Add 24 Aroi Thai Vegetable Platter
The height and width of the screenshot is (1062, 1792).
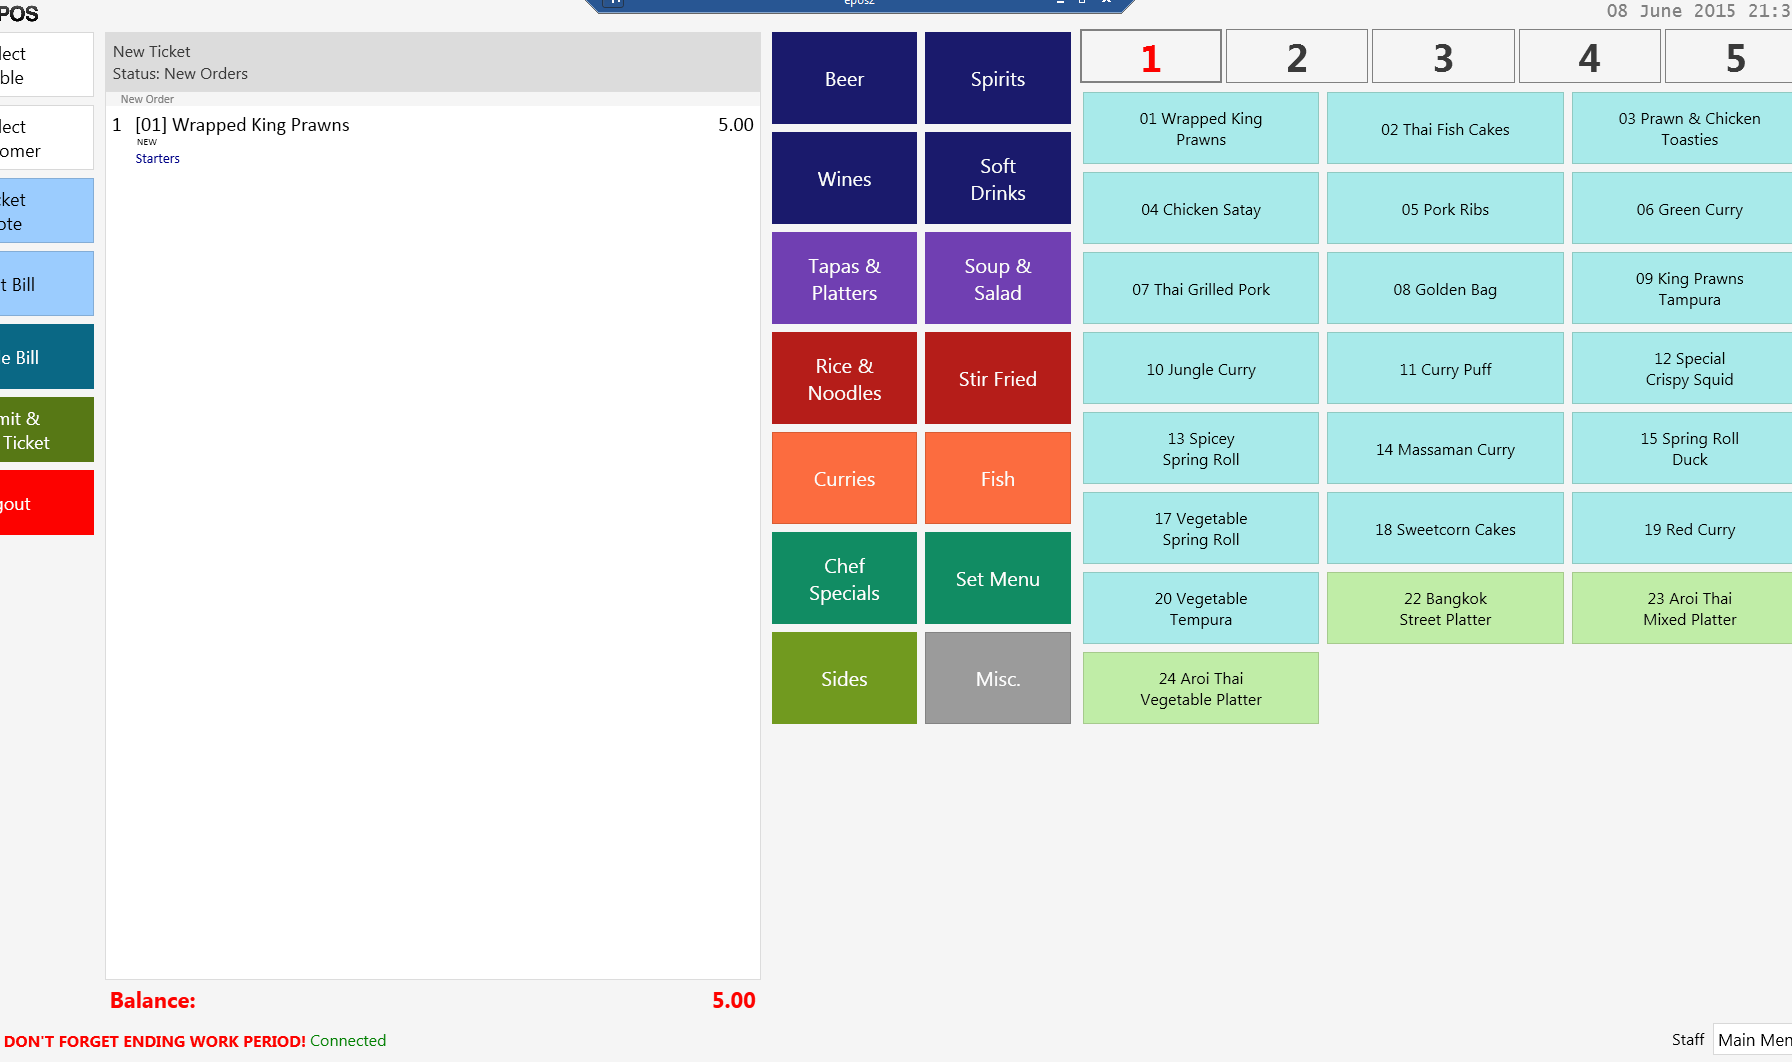[1200, 689]
